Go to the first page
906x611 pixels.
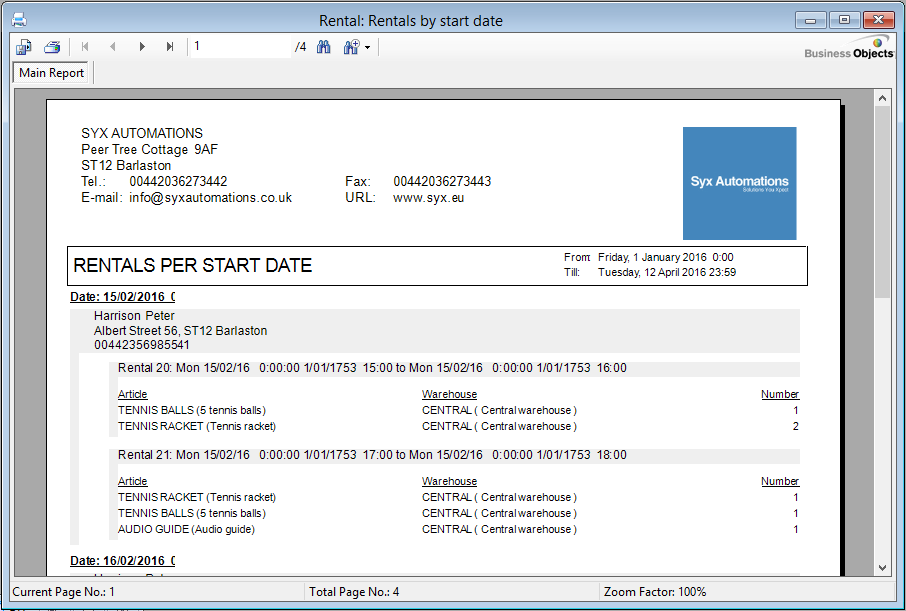(85, 47)
